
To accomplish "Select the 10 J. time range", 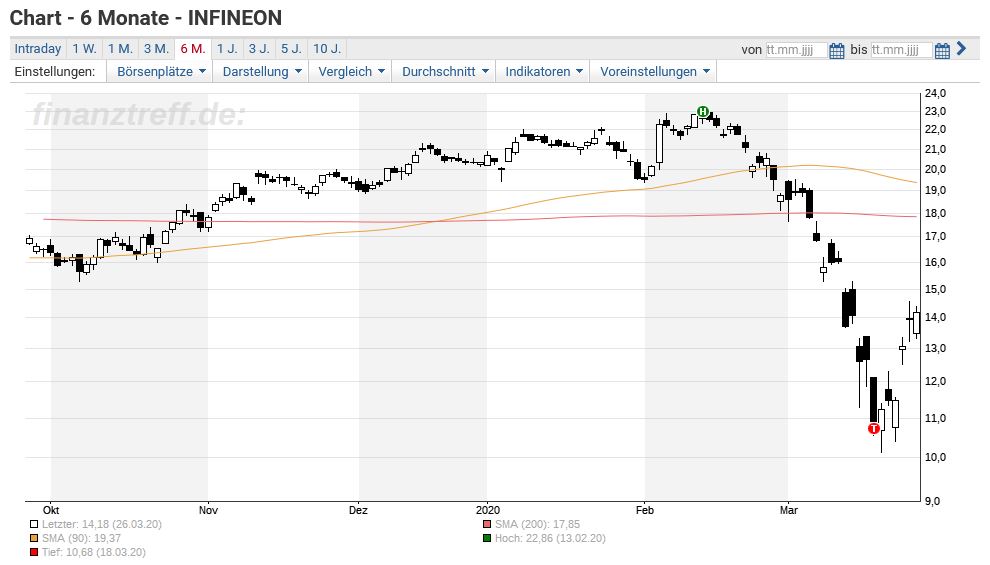I will pos(326,49).
